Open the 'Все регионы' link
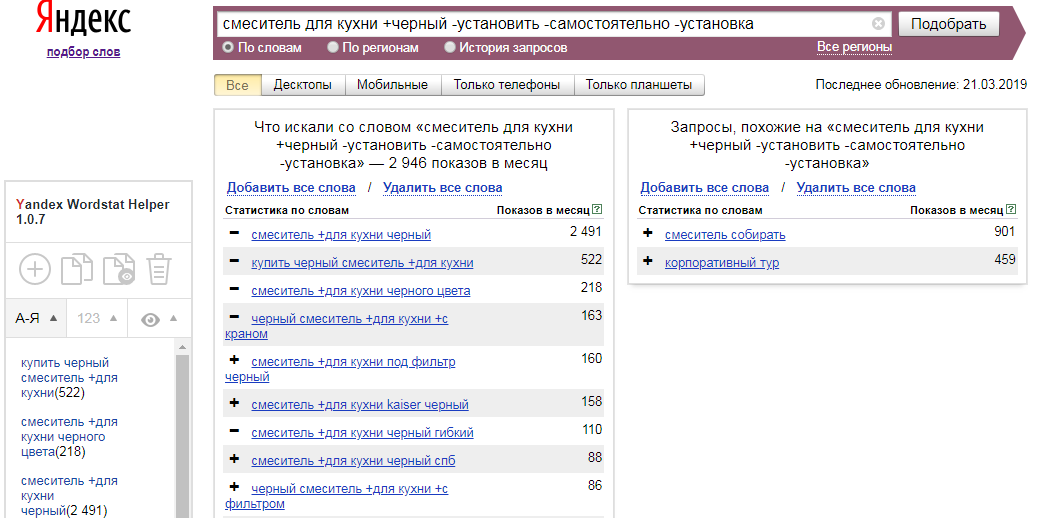Image resolution: width=1043 pixels, height=518 pixels. (854, 47)
